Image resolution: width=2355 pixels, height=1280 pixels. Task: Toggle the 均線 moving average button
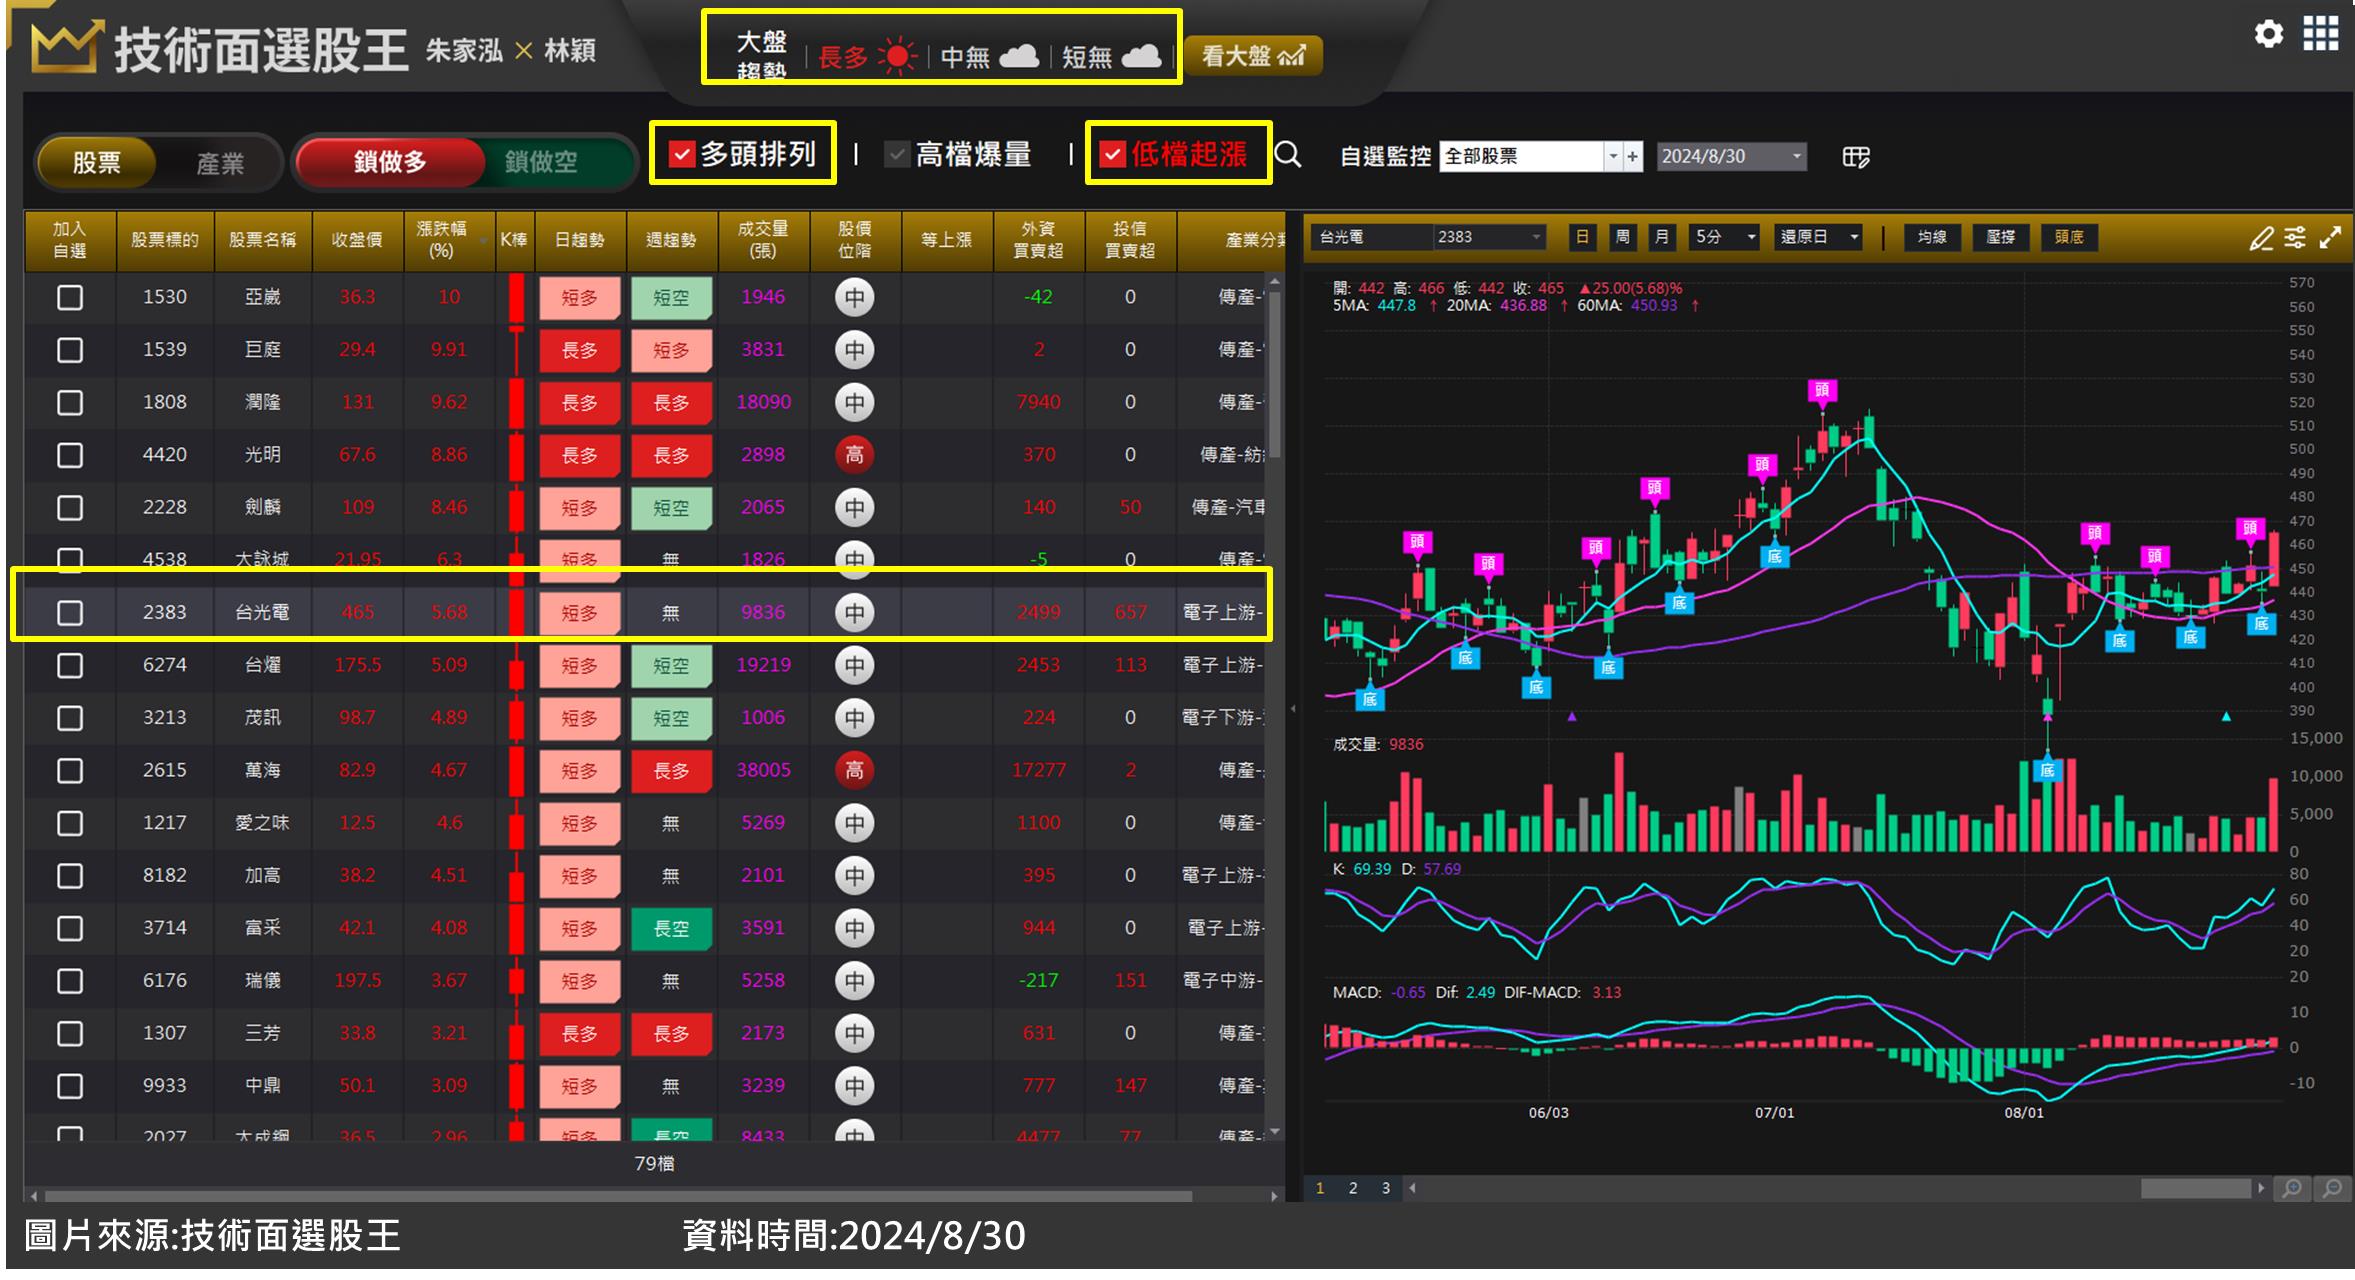click(x=1931, y=238)
